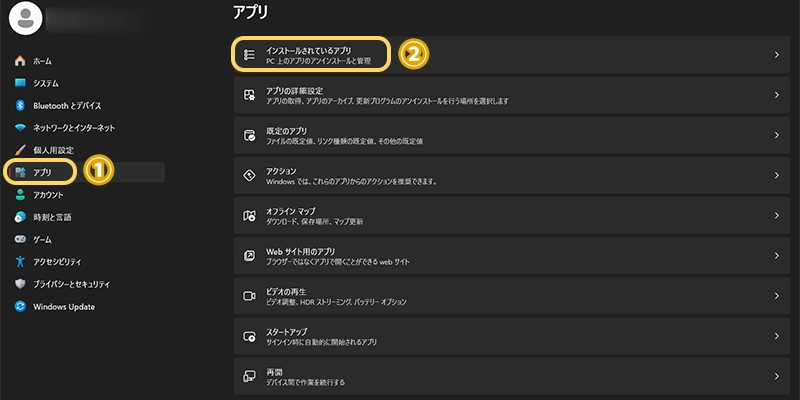The height and width of the screenshot is (400, 800).
Task: Select アカウント in the navigation sidebar
Action: pyautogui.click(x=48, y=195)
